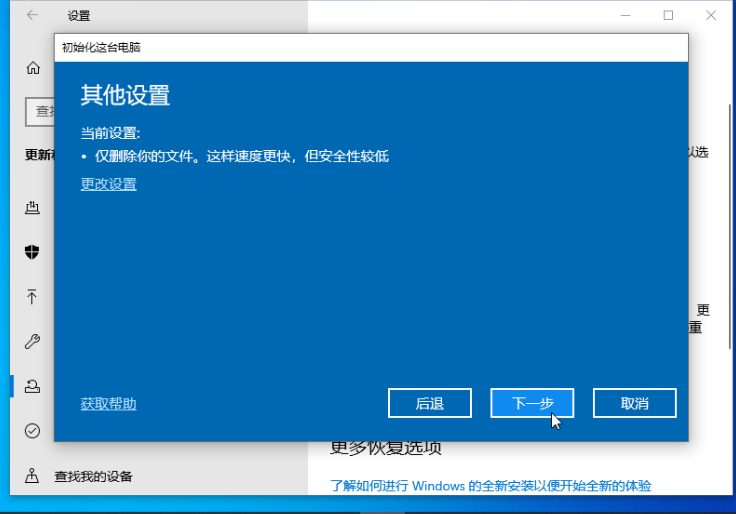
Task: Open the 获取帮助 (Get help) link
Action: click(x=108, y=404)
